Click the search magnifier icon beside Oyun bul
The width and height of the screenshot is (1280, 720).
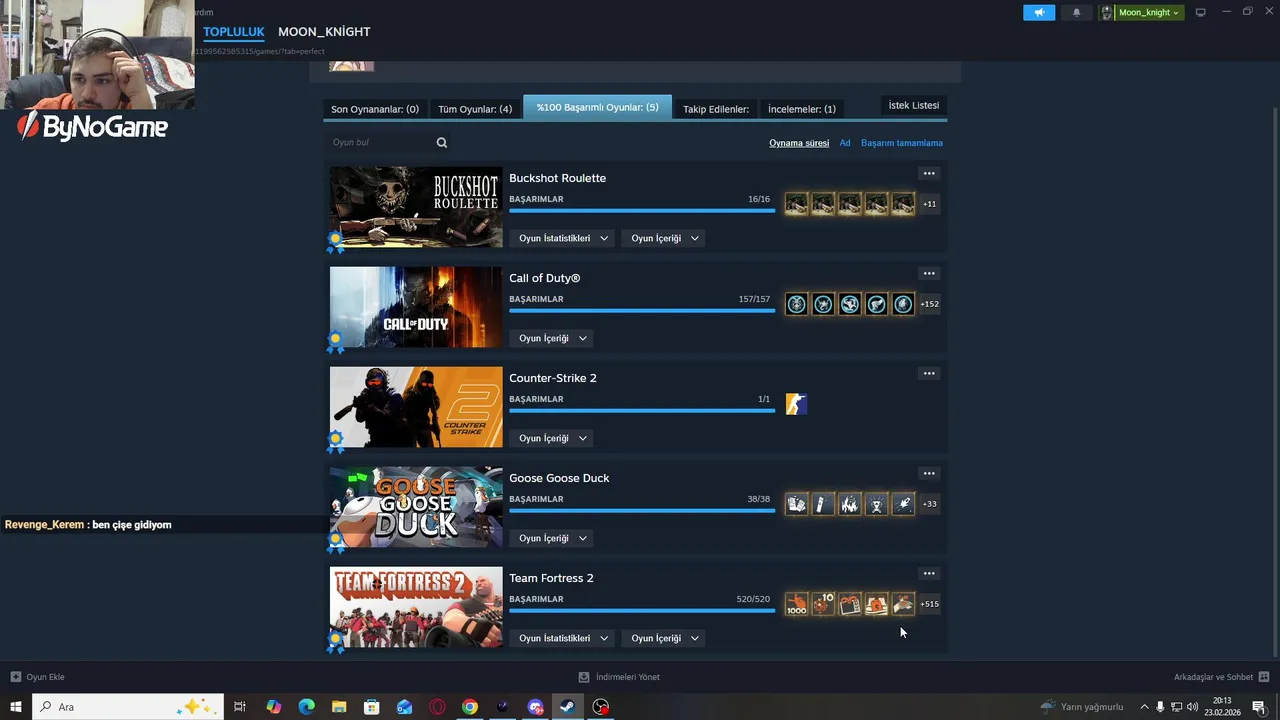[x=441, y=142]
